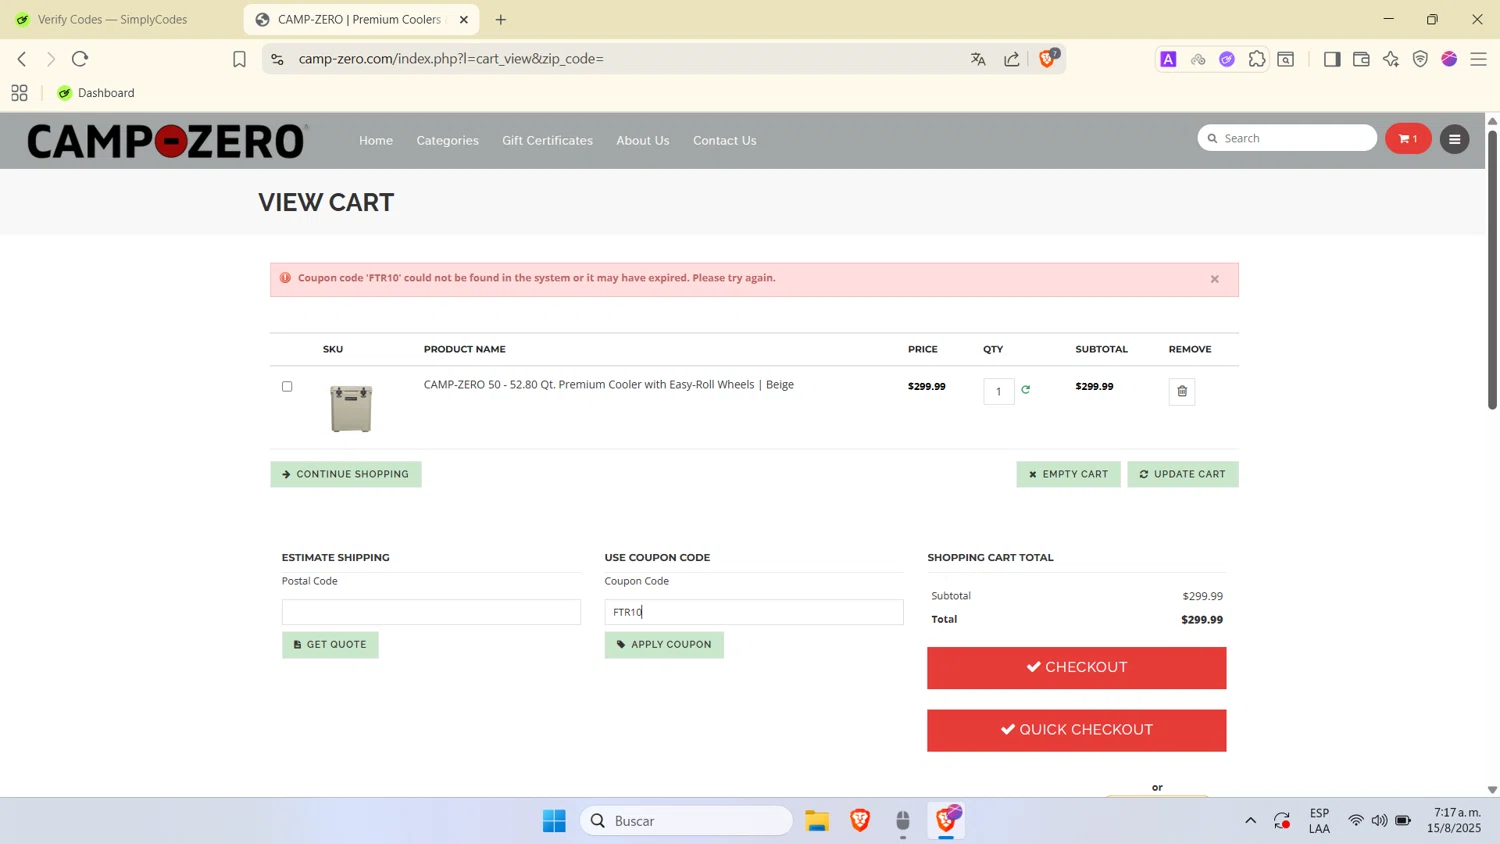Open Brave VPN shield icon
This screenshot has width=1500, height=844.
click(x=1420, y=59)
